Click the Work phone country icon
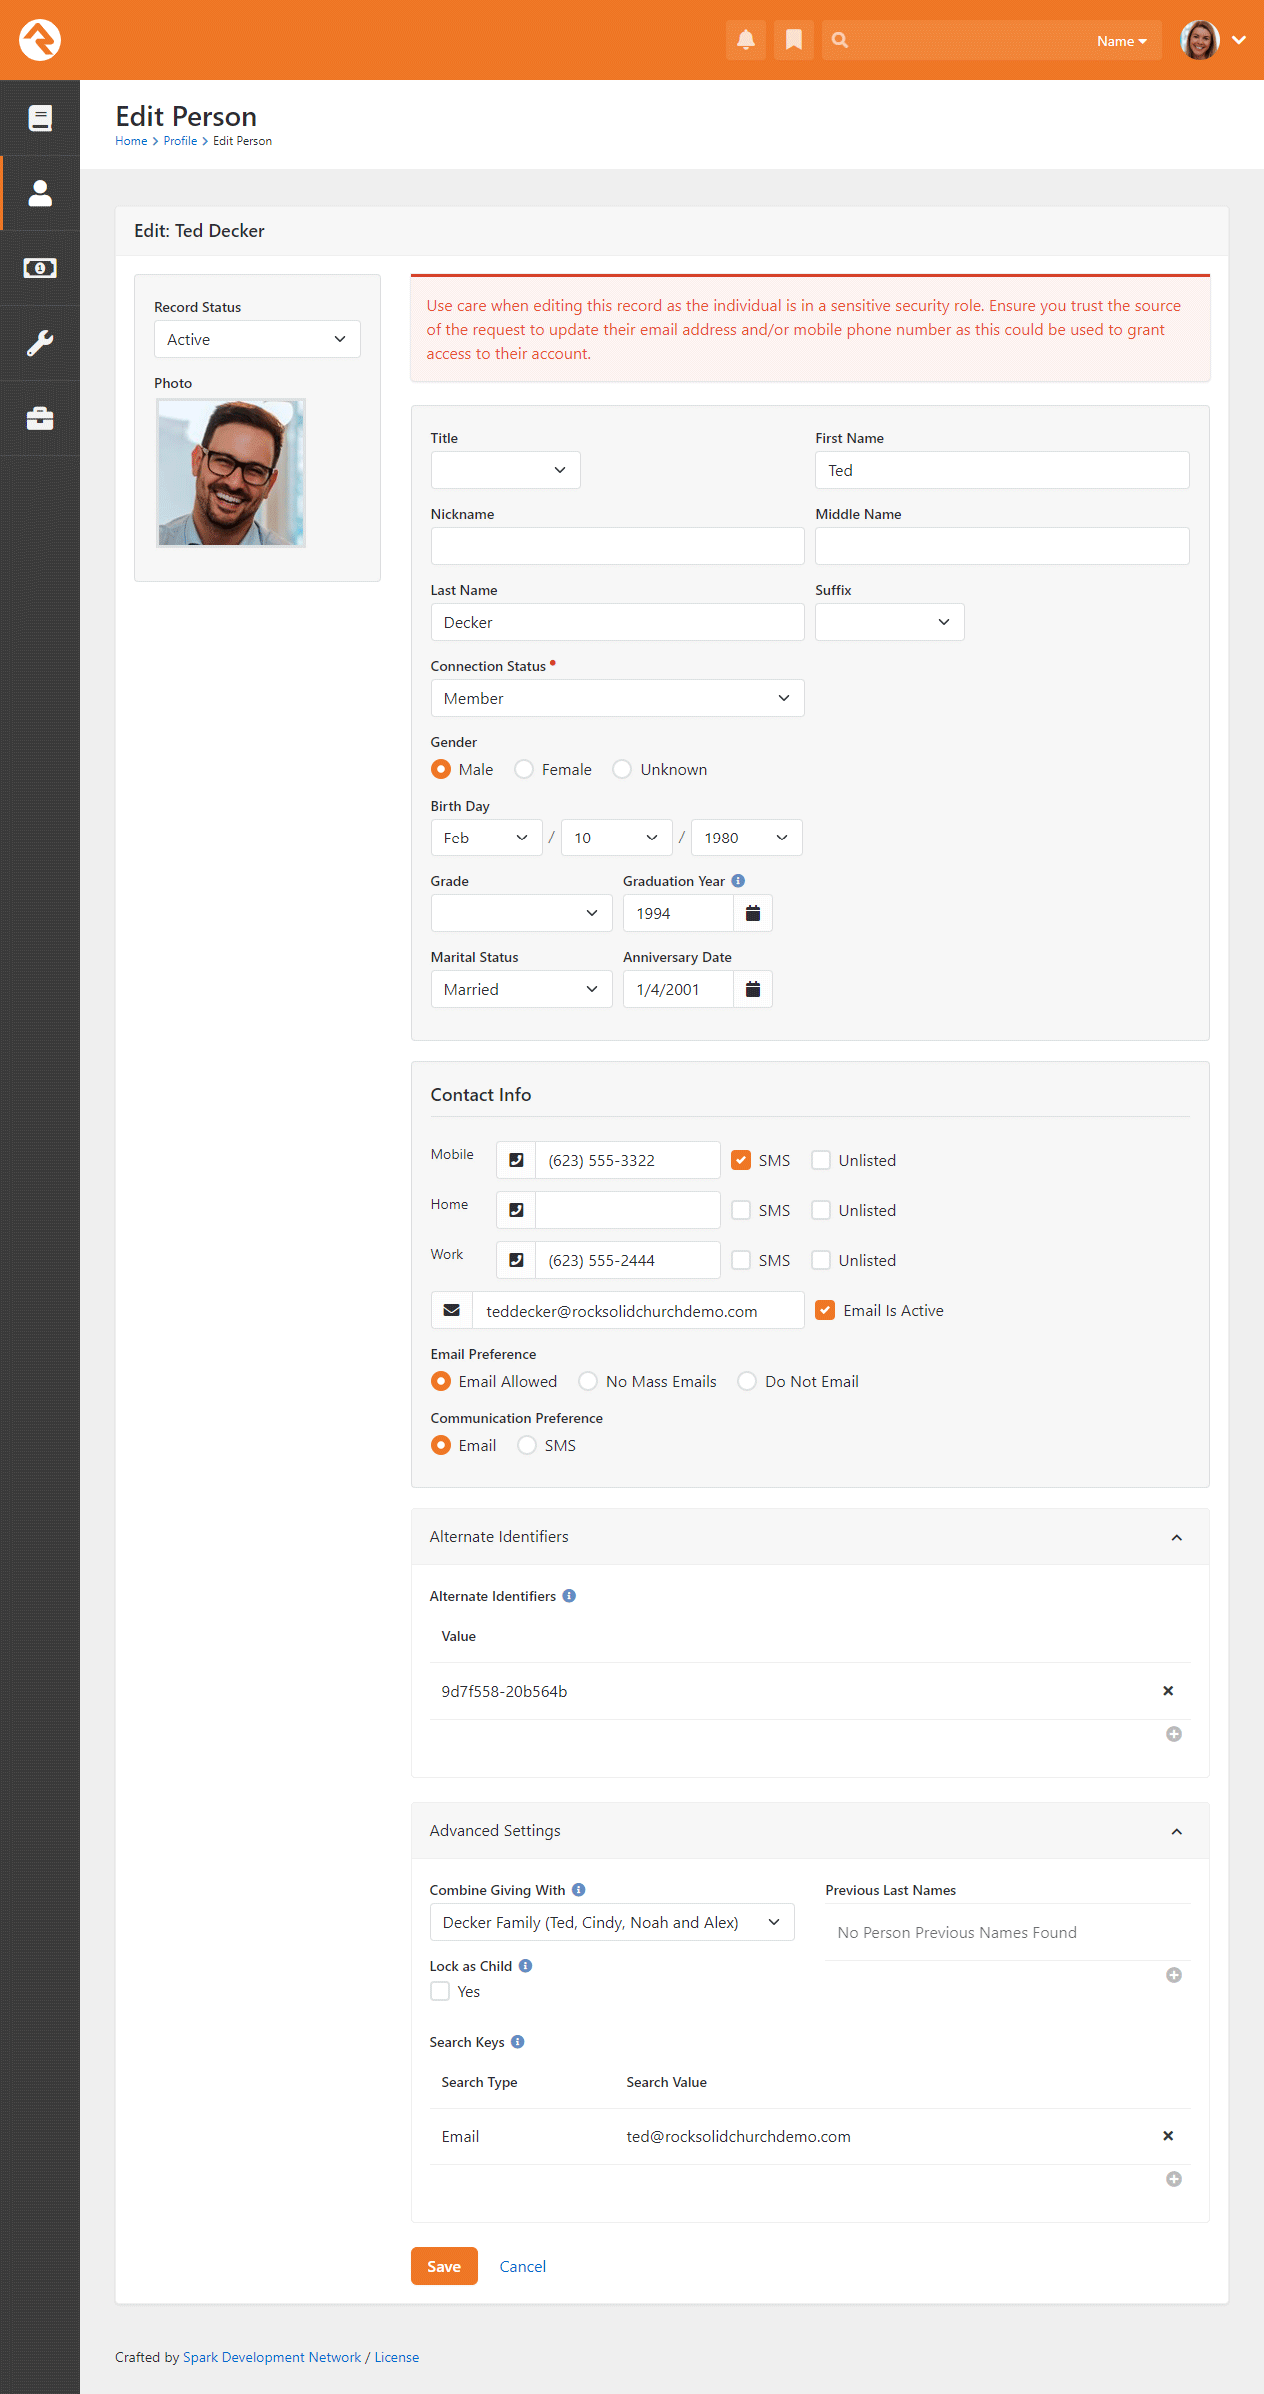The image size is (1264, 2394). [516, 1260]
